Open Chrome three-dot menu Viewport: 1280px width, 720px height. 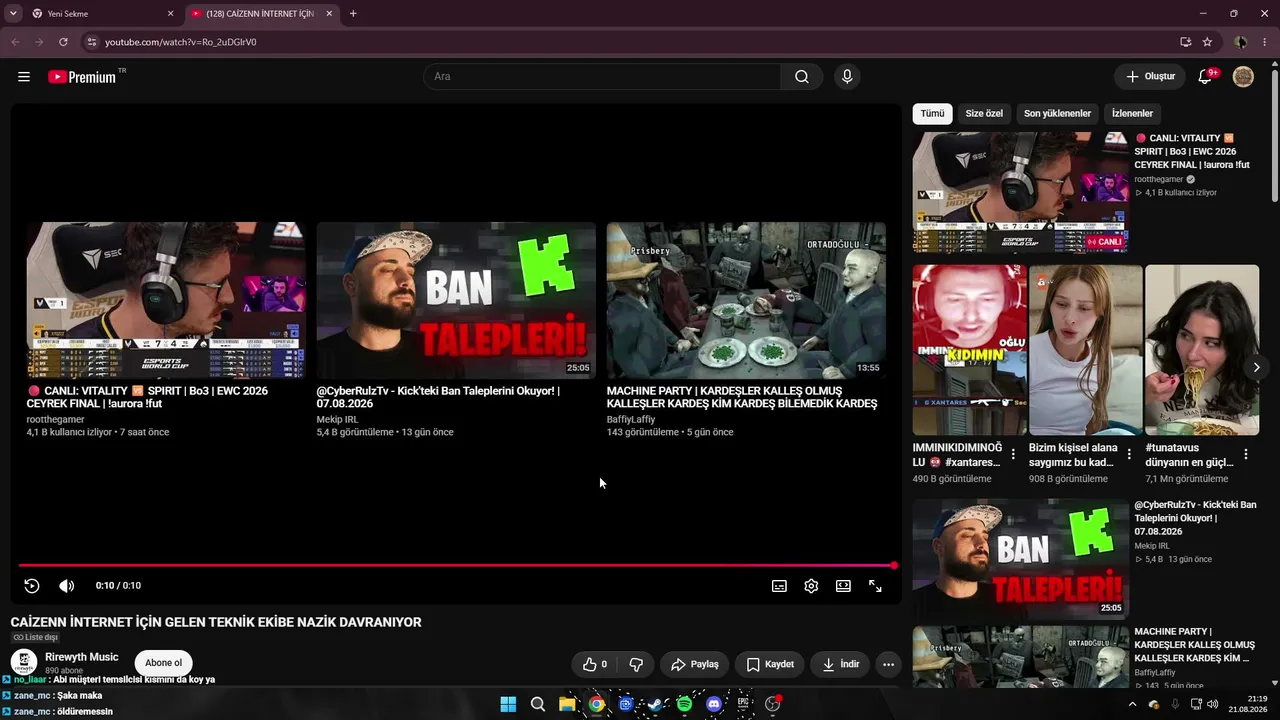pyautogui.click(x=1264, y=42)
